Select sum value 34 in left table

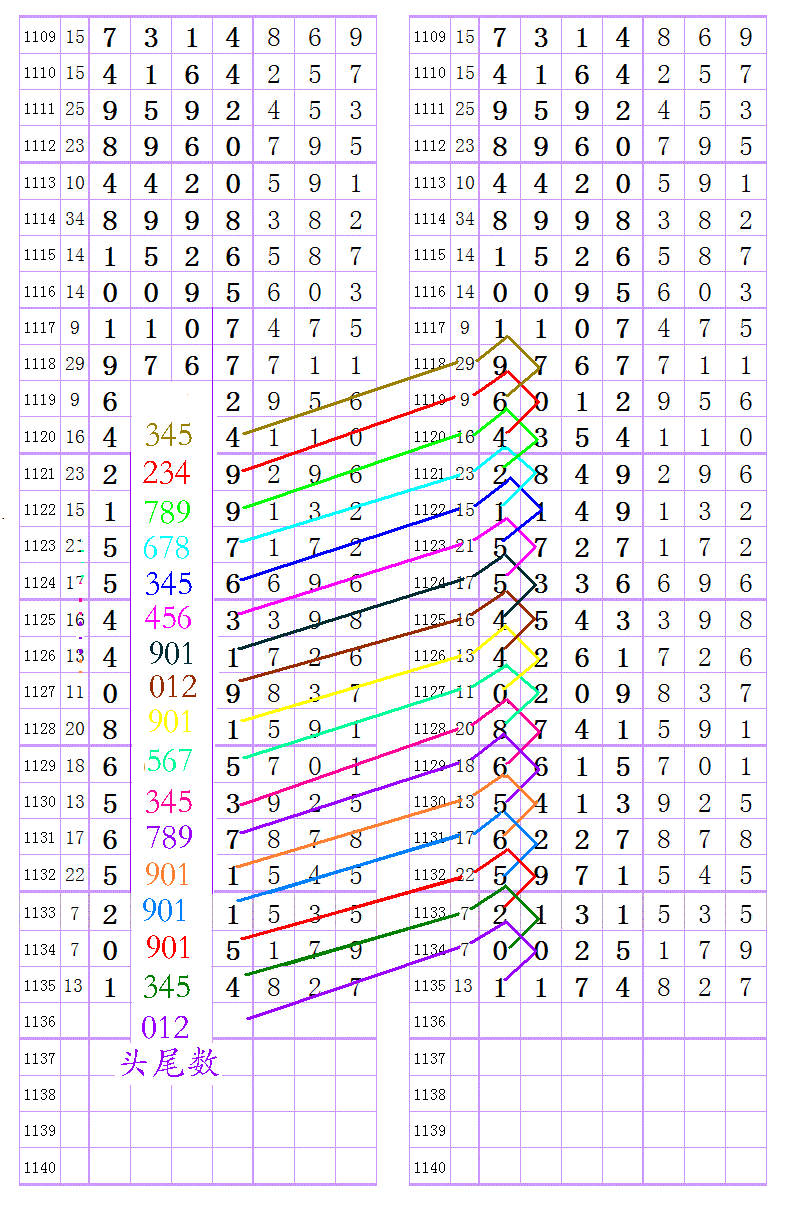coord(75,219)
